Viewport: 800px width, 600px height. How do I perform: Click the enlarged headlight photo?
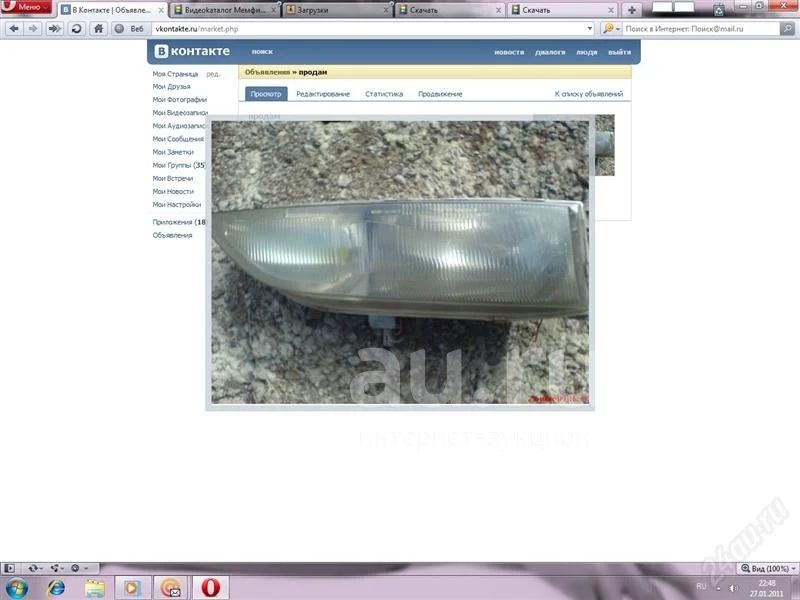pyautogui.click(x=400, y=262)
